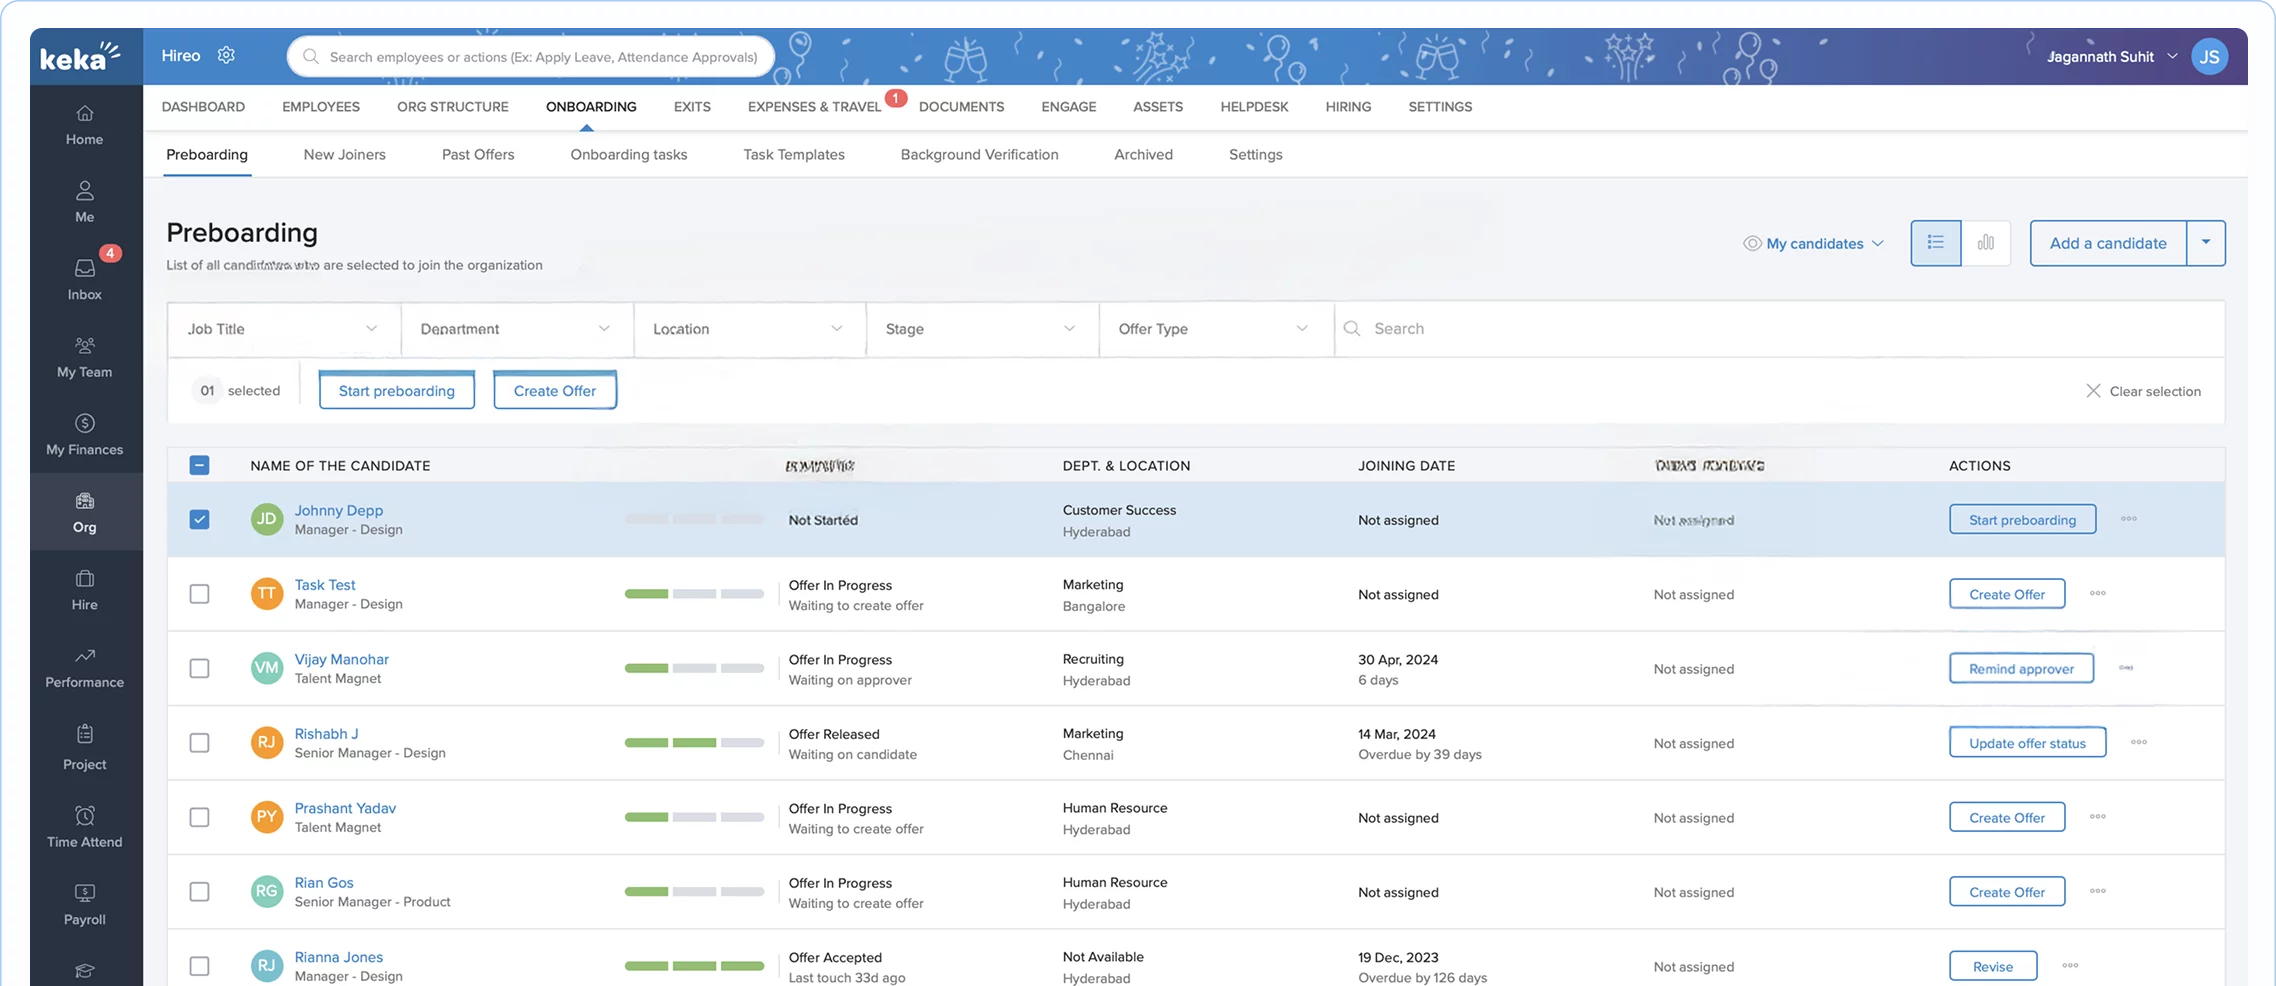Viewport: 2276px width, 986px height.
Task: Open the Add a candidate arrow dropdown
Action: [x=2206, y=243]
